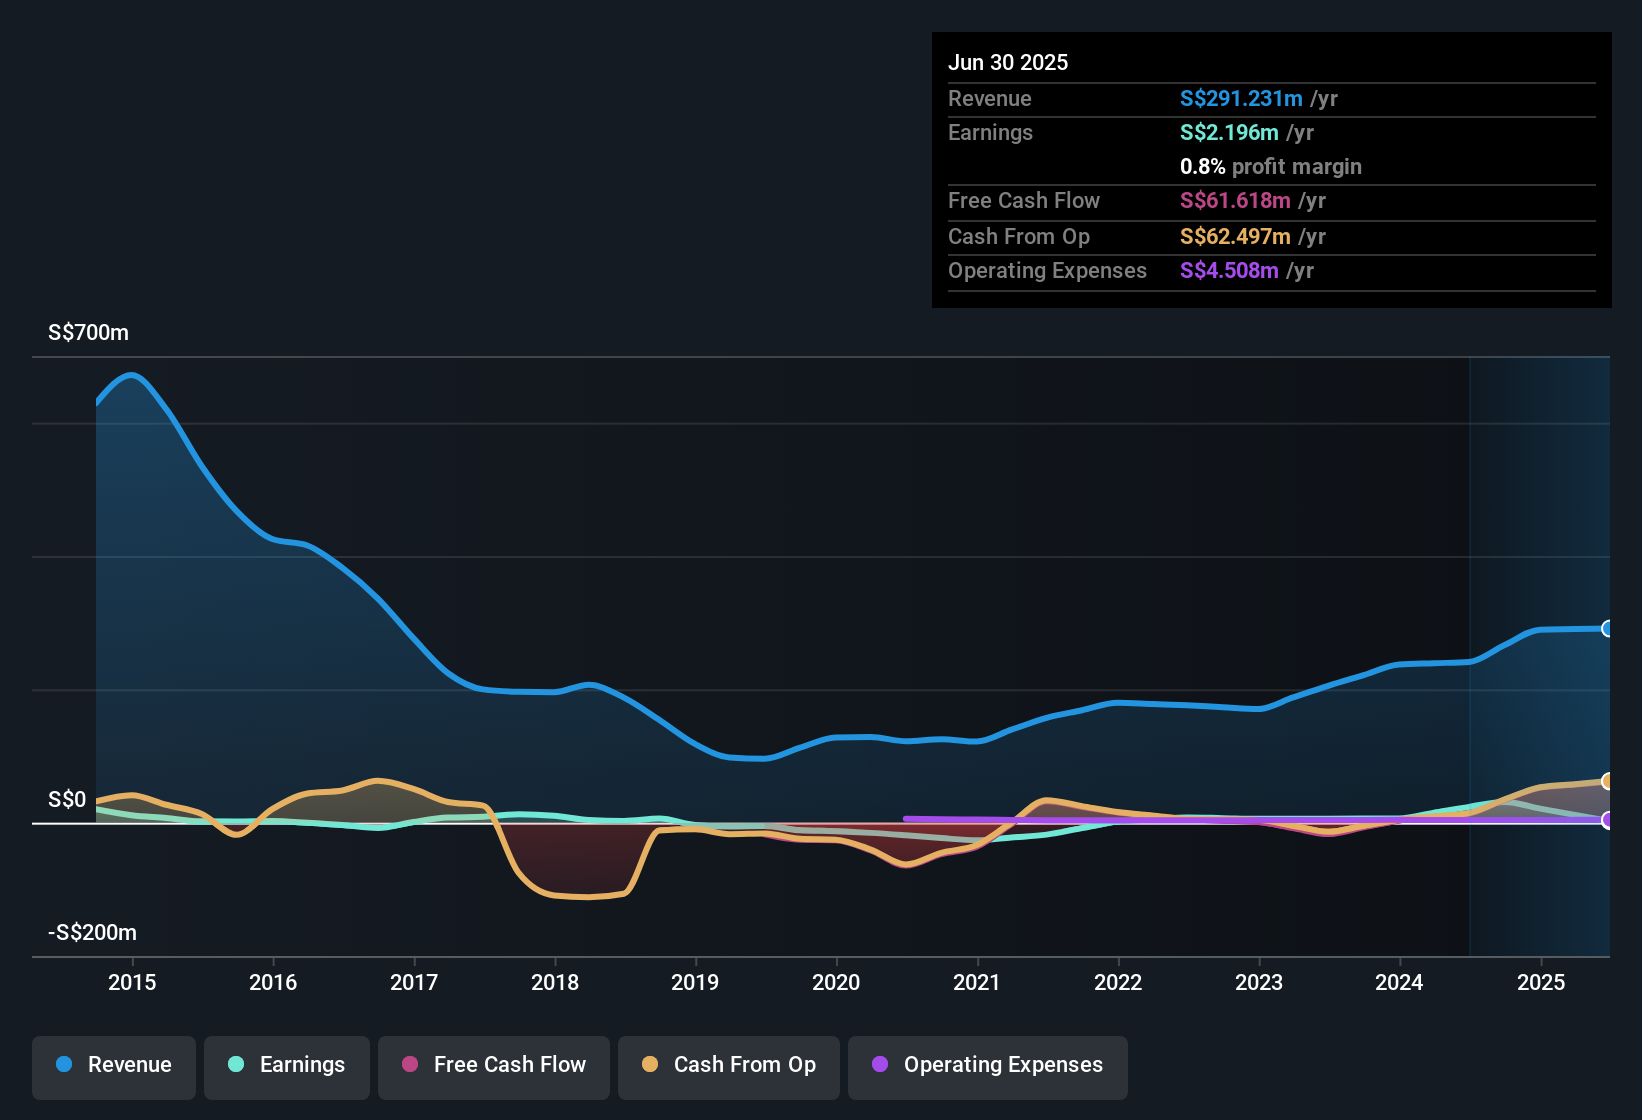This screenshot has height=1120, width=1642.
Task: Click the S$62.497m cash from op value
Action: 1235,236
